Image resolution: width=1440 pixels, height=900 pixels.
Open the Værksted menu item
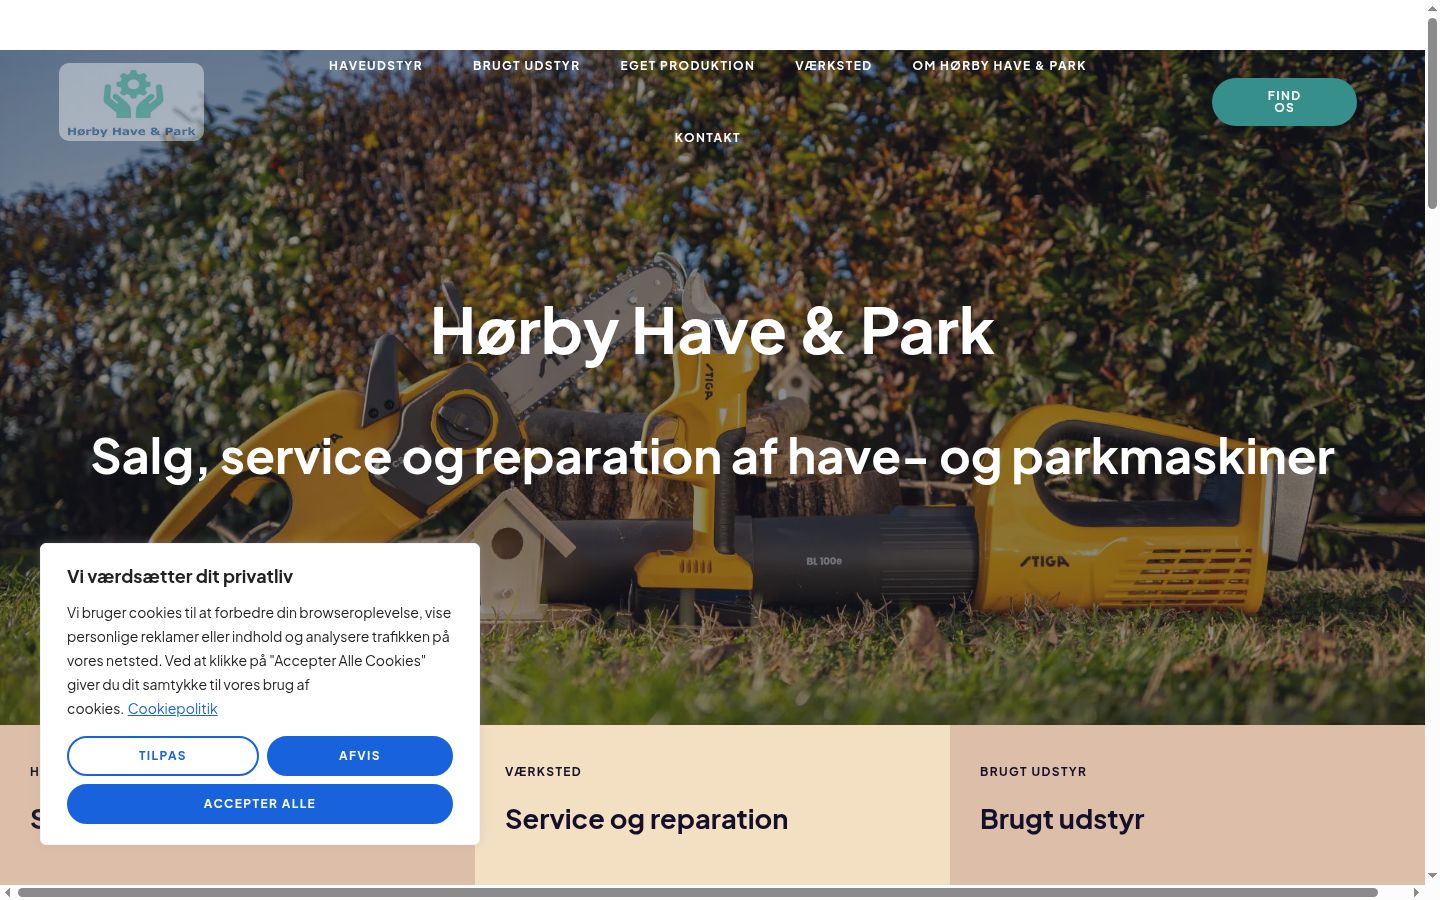tap(833, 66)
